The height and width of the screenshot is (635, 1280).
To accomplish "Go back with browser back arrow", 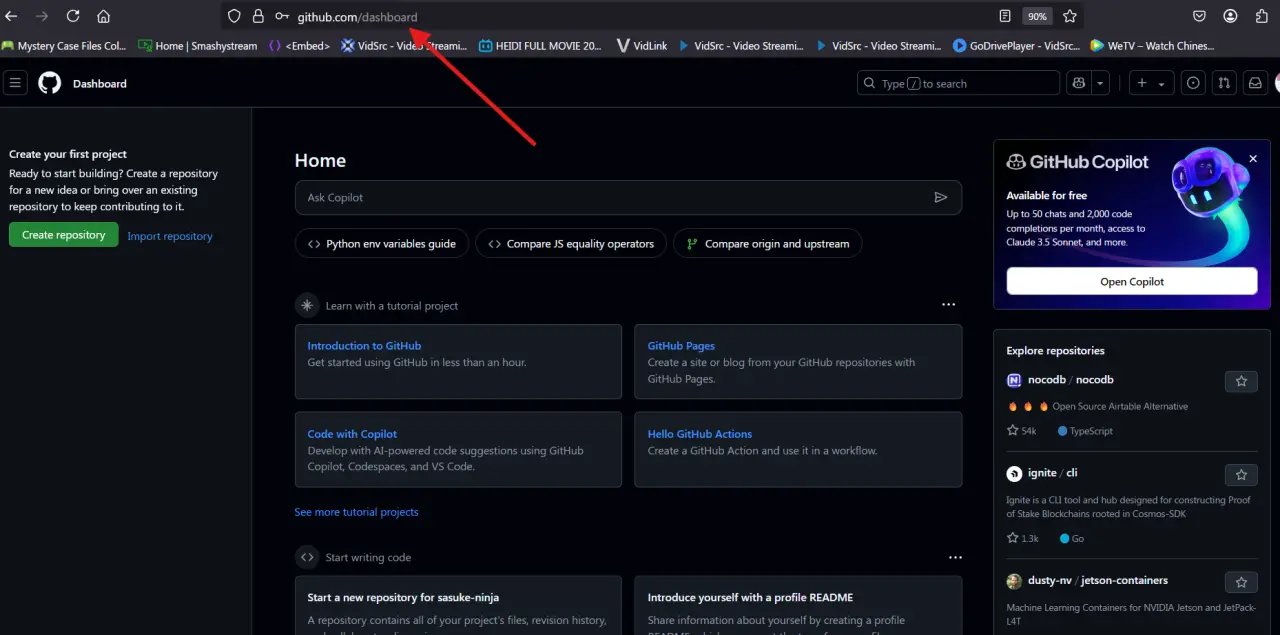I will click(x=12, y=16).
